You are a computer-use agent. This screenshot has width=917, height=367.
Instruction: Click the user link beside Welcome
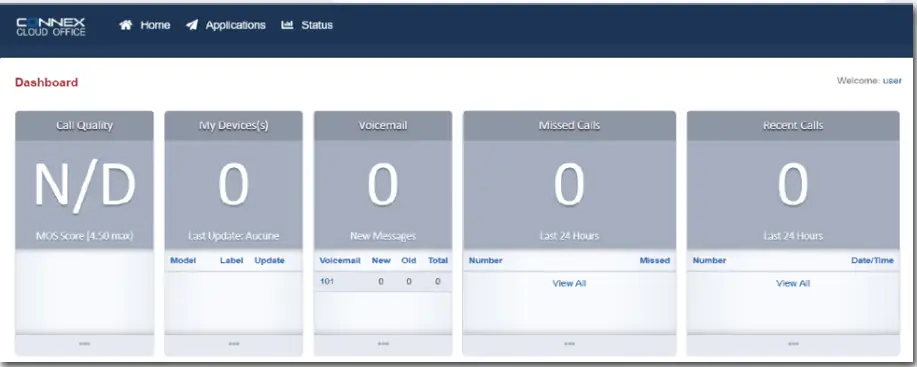click(x=892, y=81)
